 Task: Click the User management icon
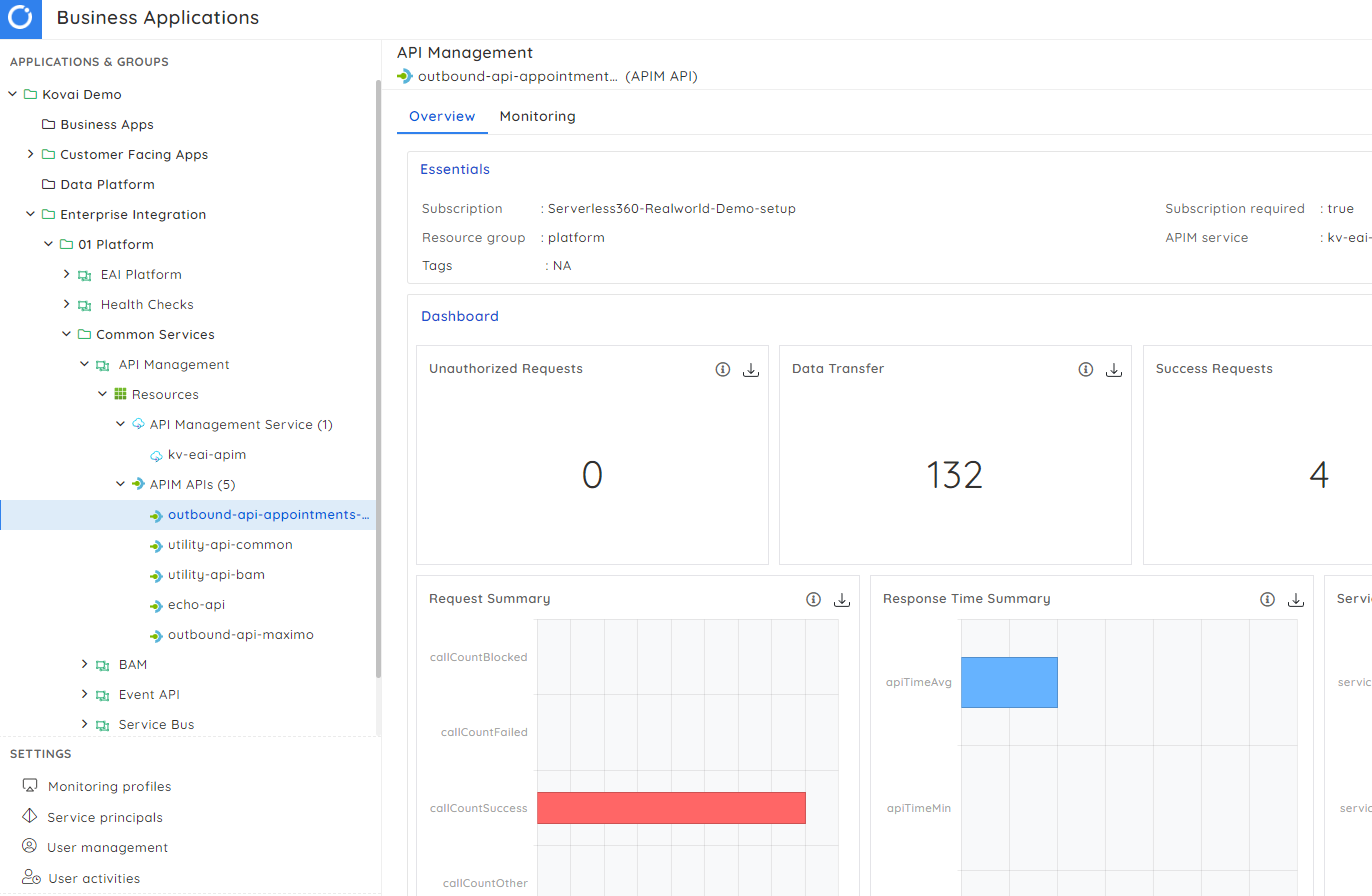point(30,846)
